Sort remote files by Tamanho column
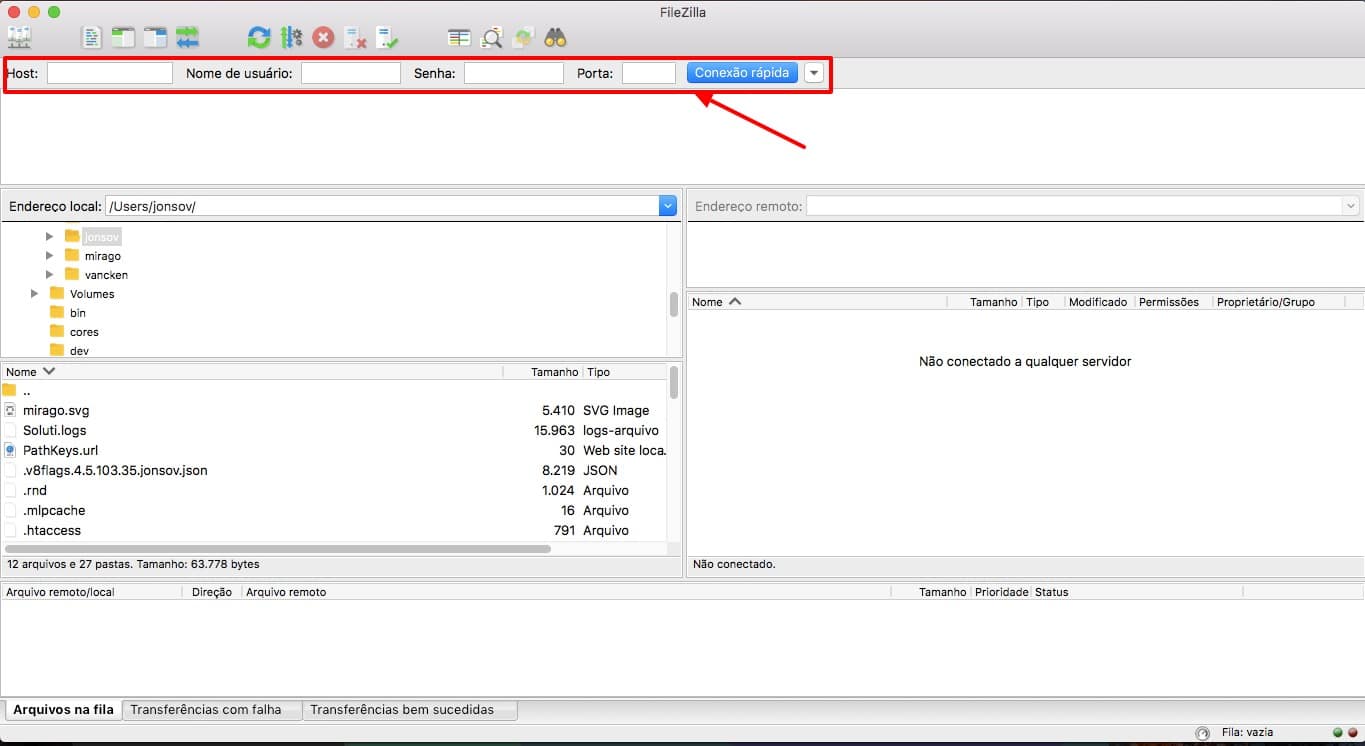 [984, 301]
